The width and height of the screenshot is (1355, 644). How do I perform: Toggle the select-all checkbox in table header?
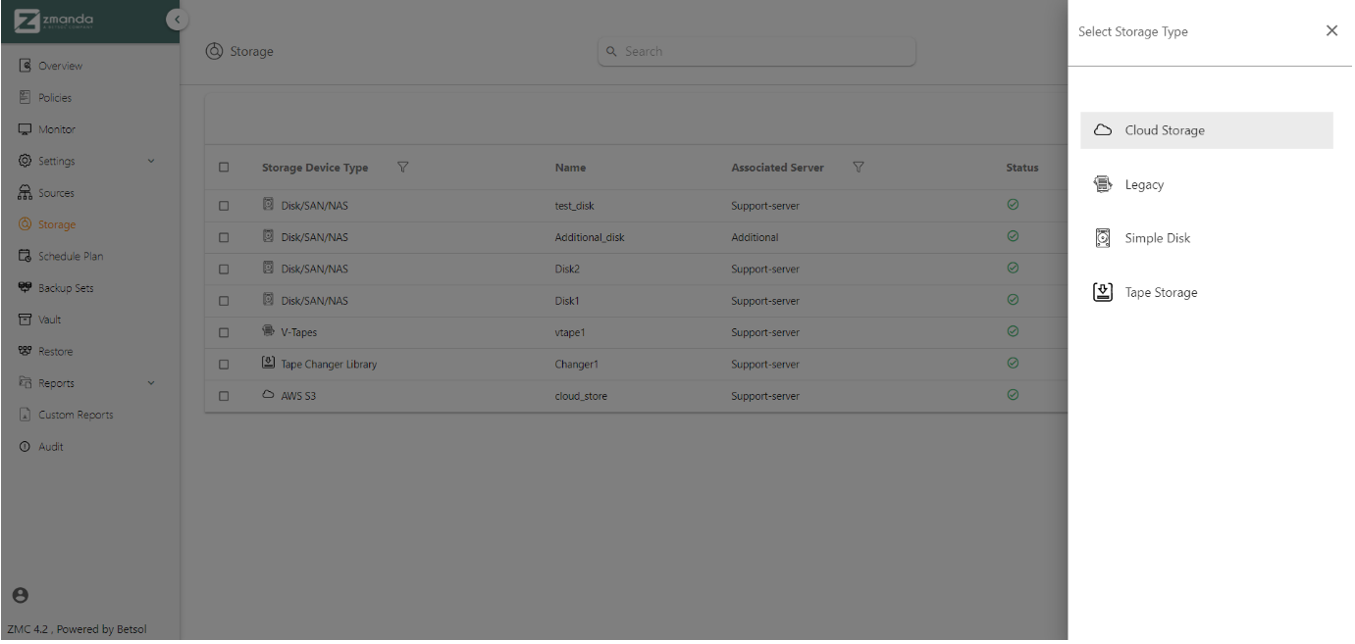coord(224,168)
